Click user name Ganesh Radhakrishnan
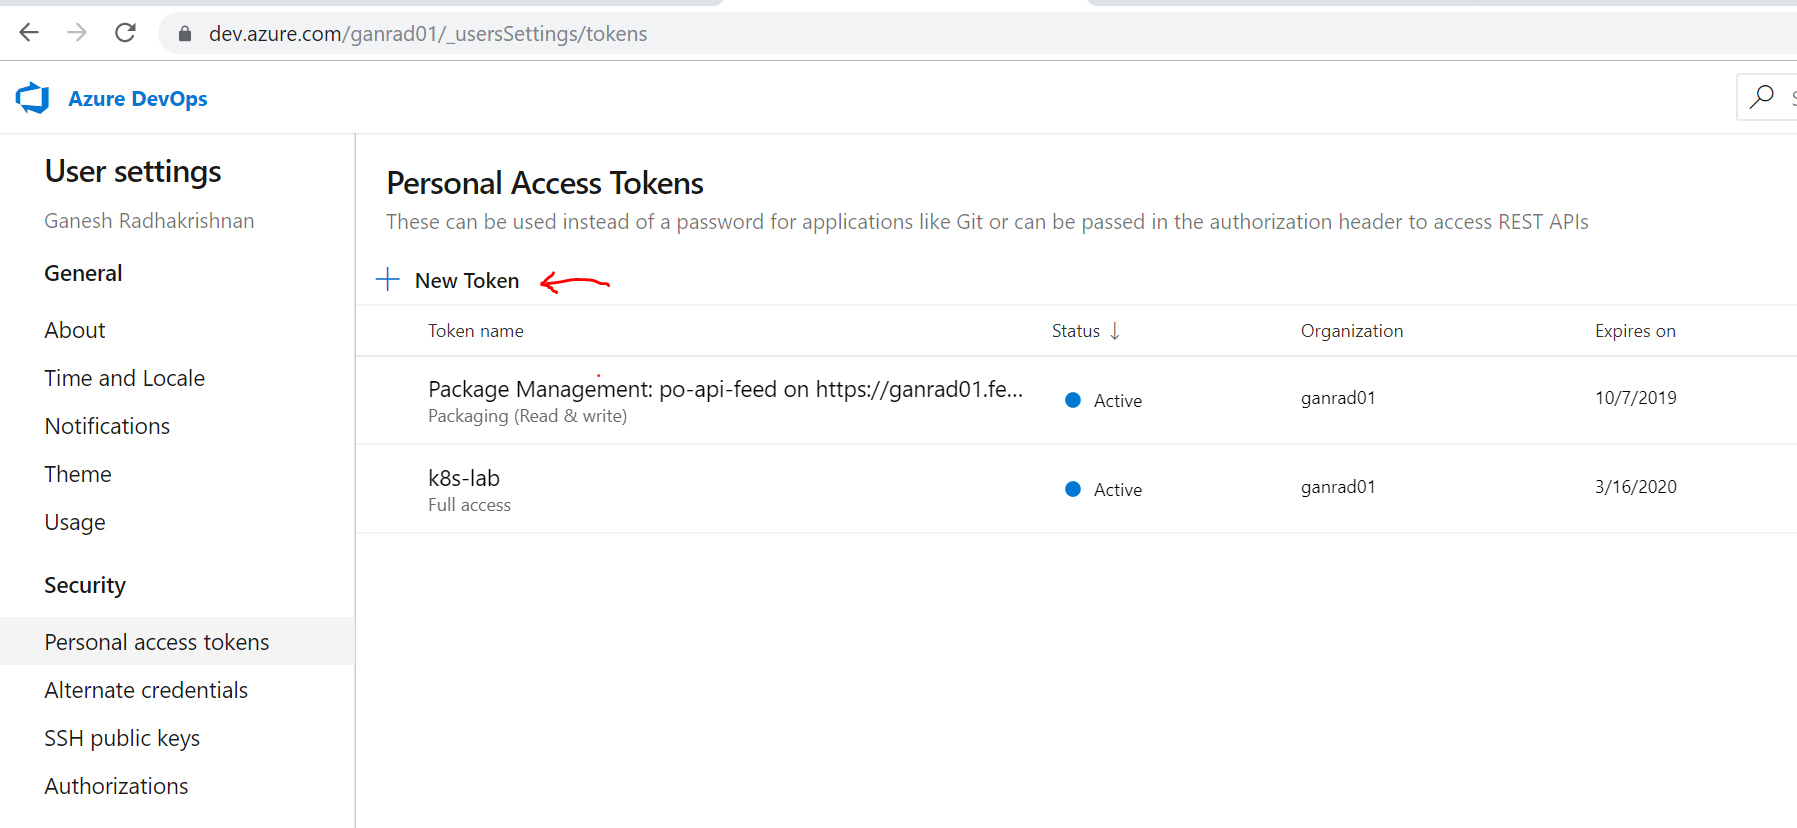This screenshot has height=828, width=1797. pos(149,221)
